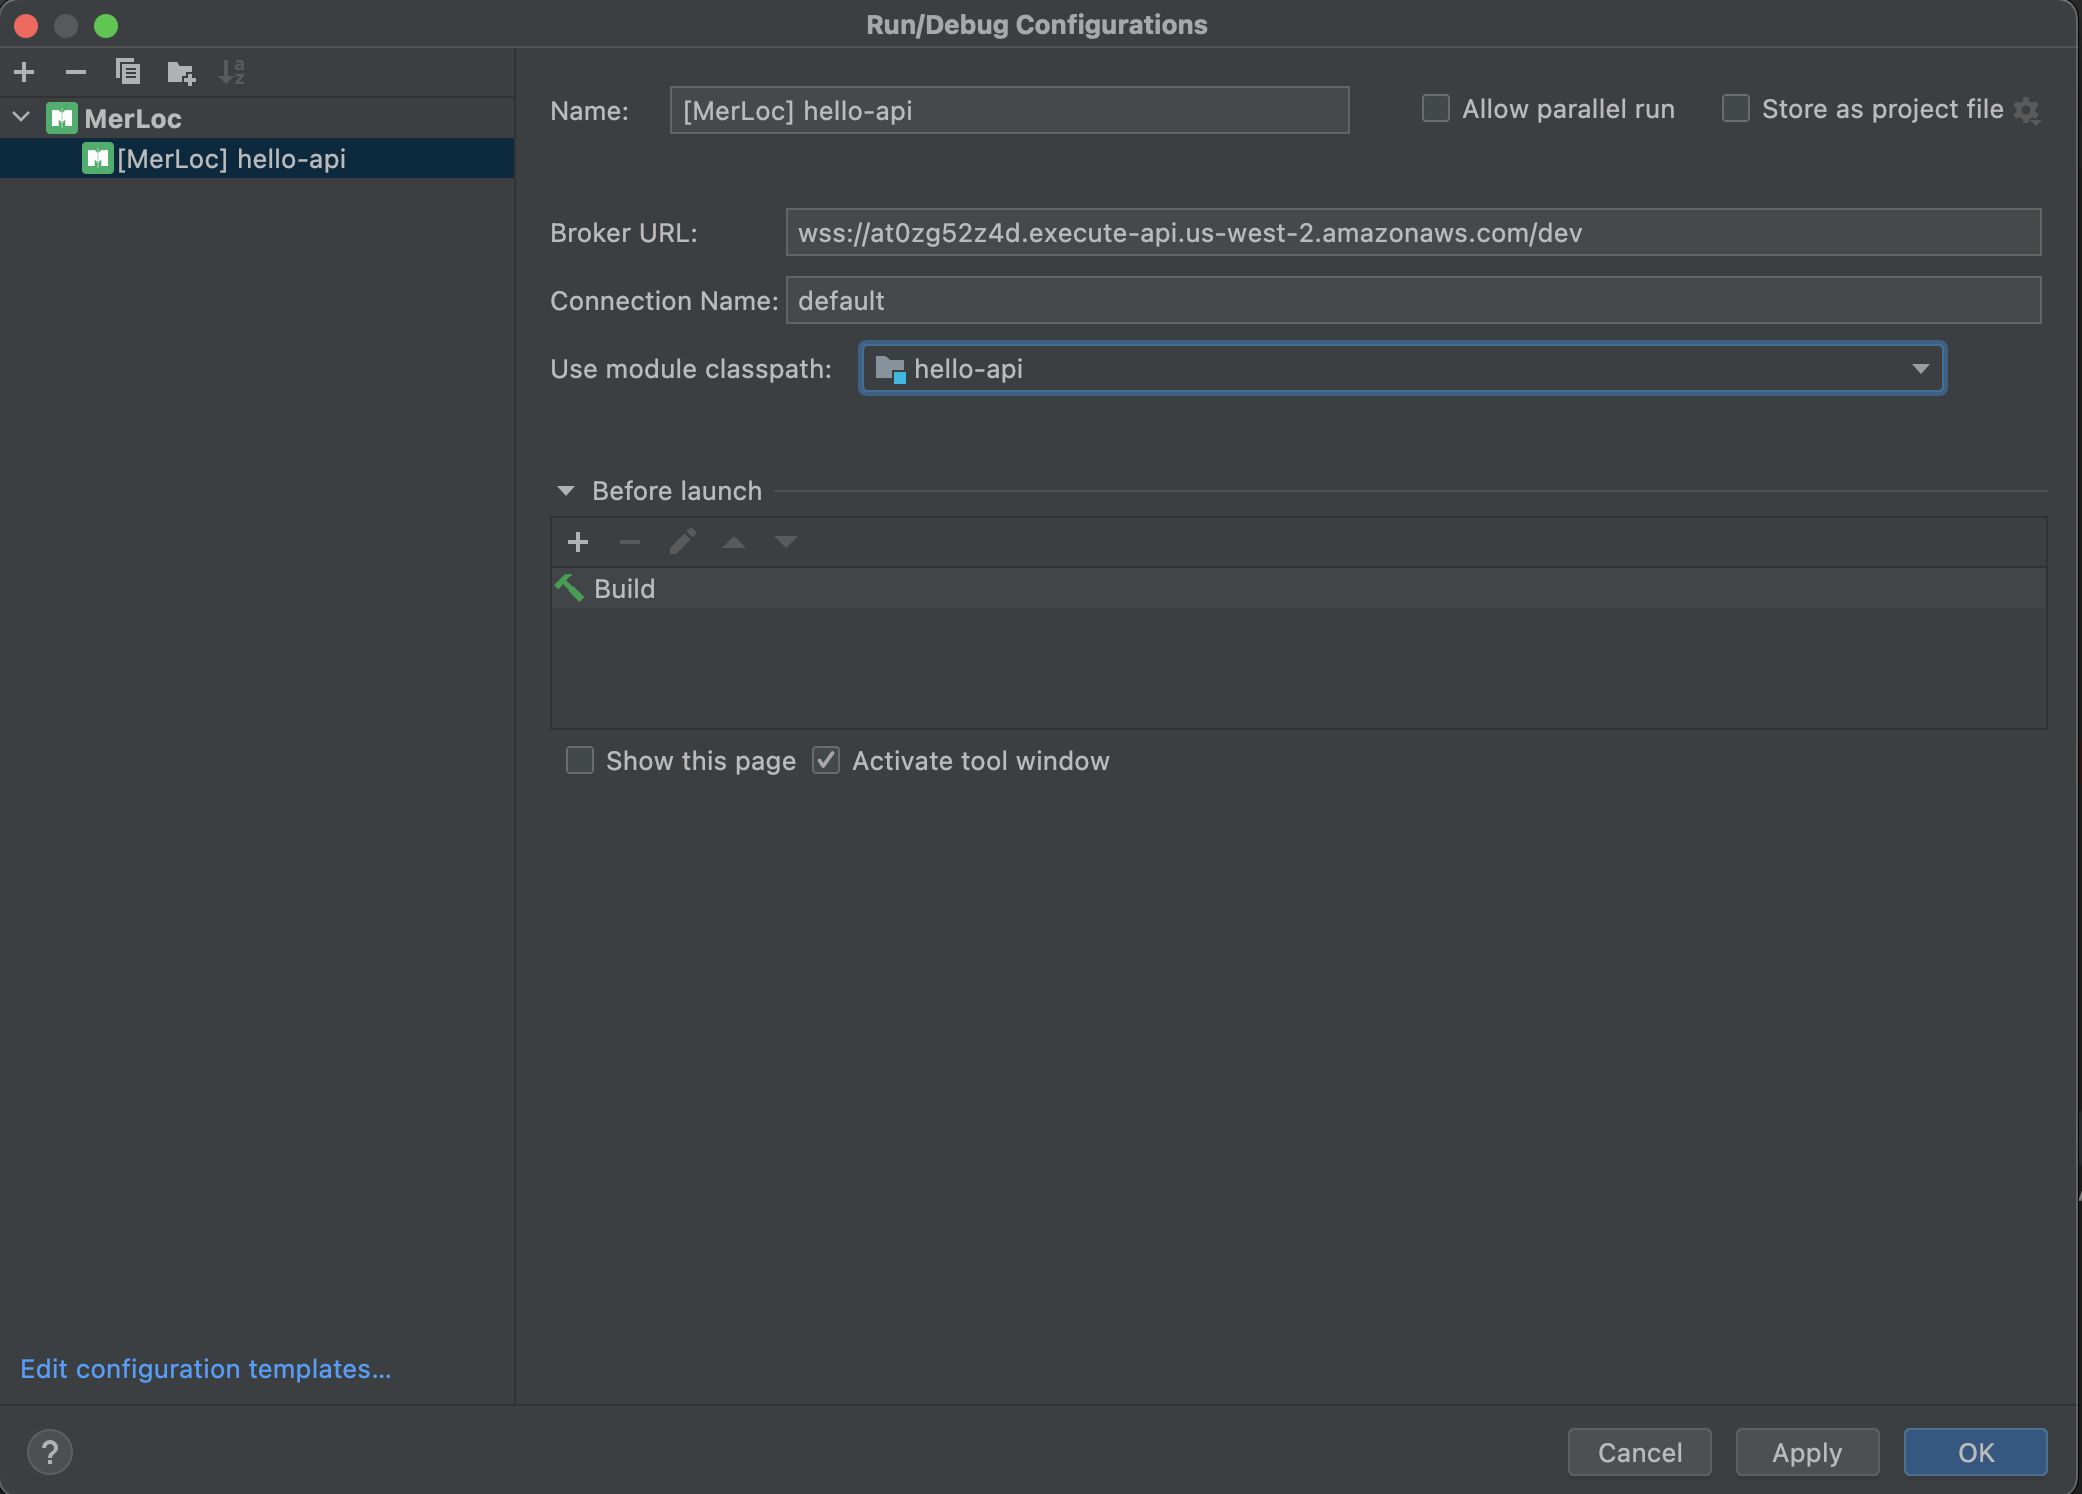Collapse the Before launch section
Screen dimensions: 2082x1494
click(566, 491)
